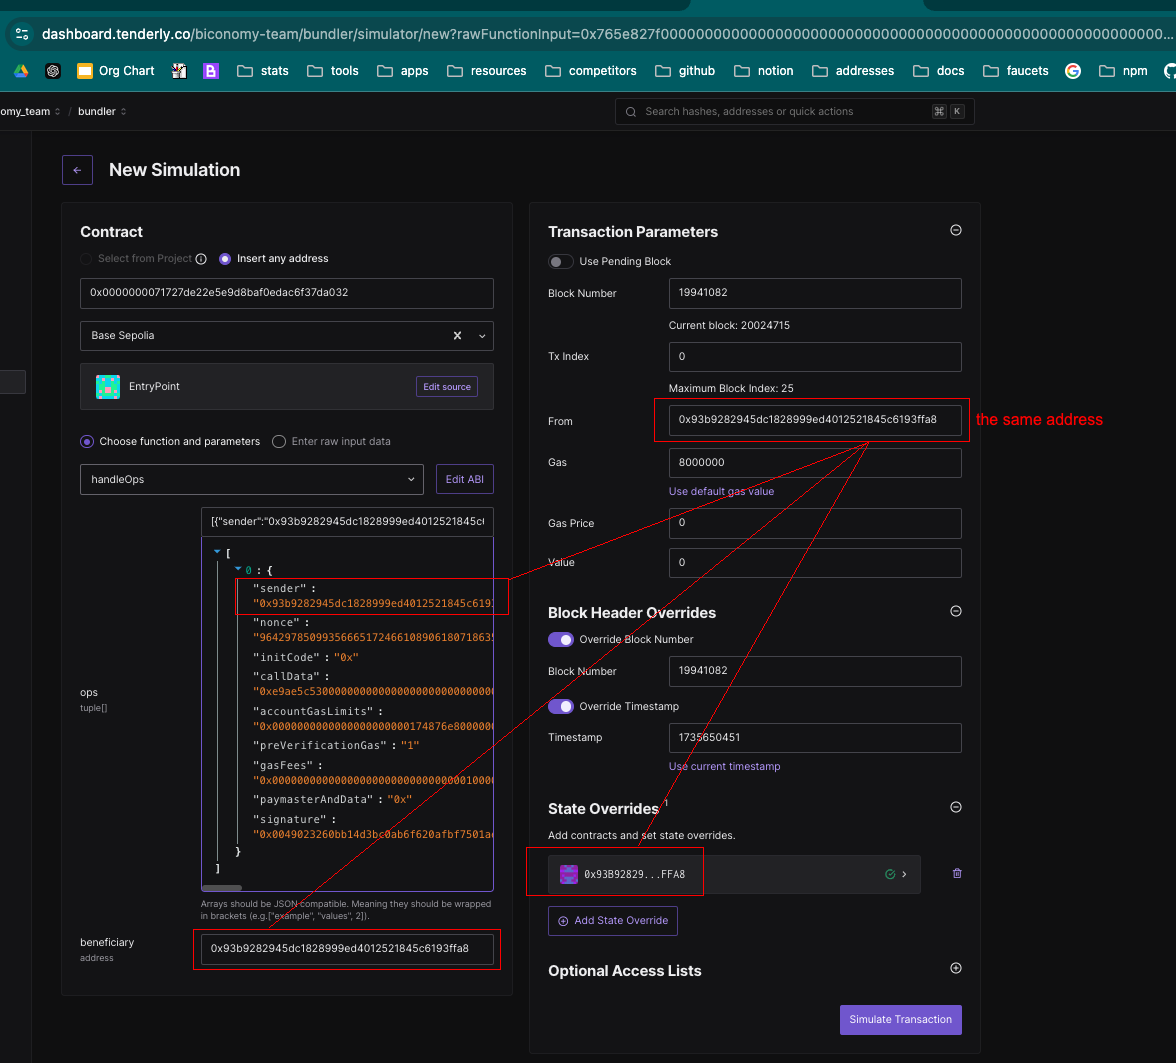Click the info icon beside Select from Project
The width and height of the screenshot is (1176, 1063).
pos(201,259)
